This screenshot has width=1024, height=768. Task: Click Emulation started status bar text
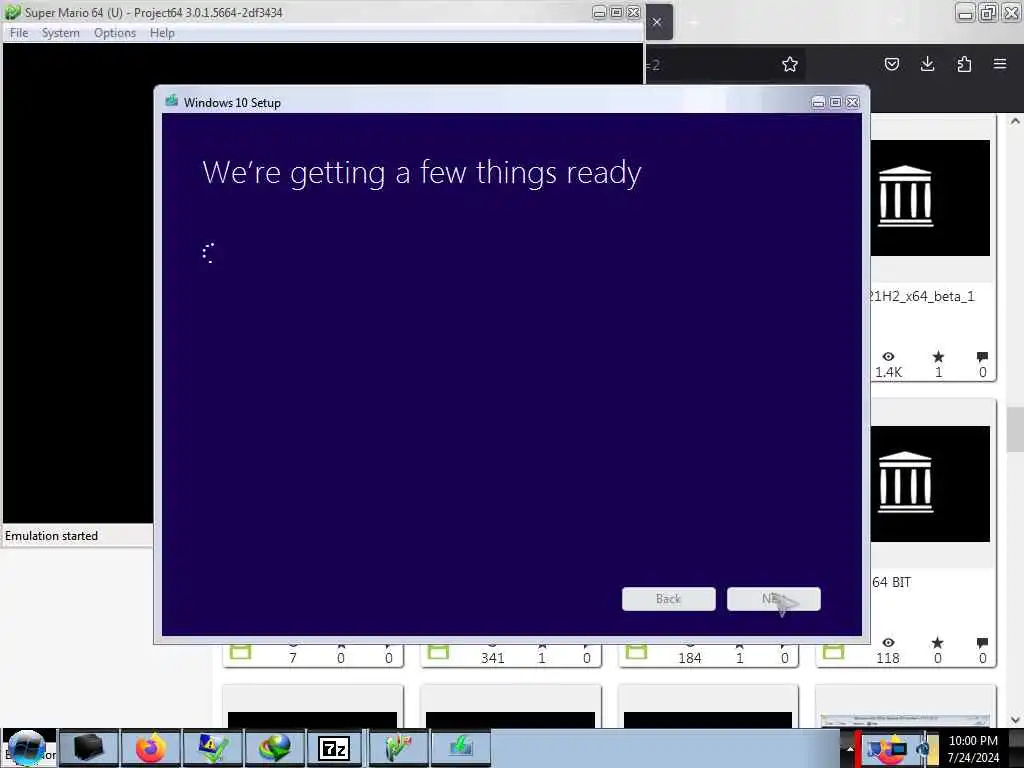point(52,536)
